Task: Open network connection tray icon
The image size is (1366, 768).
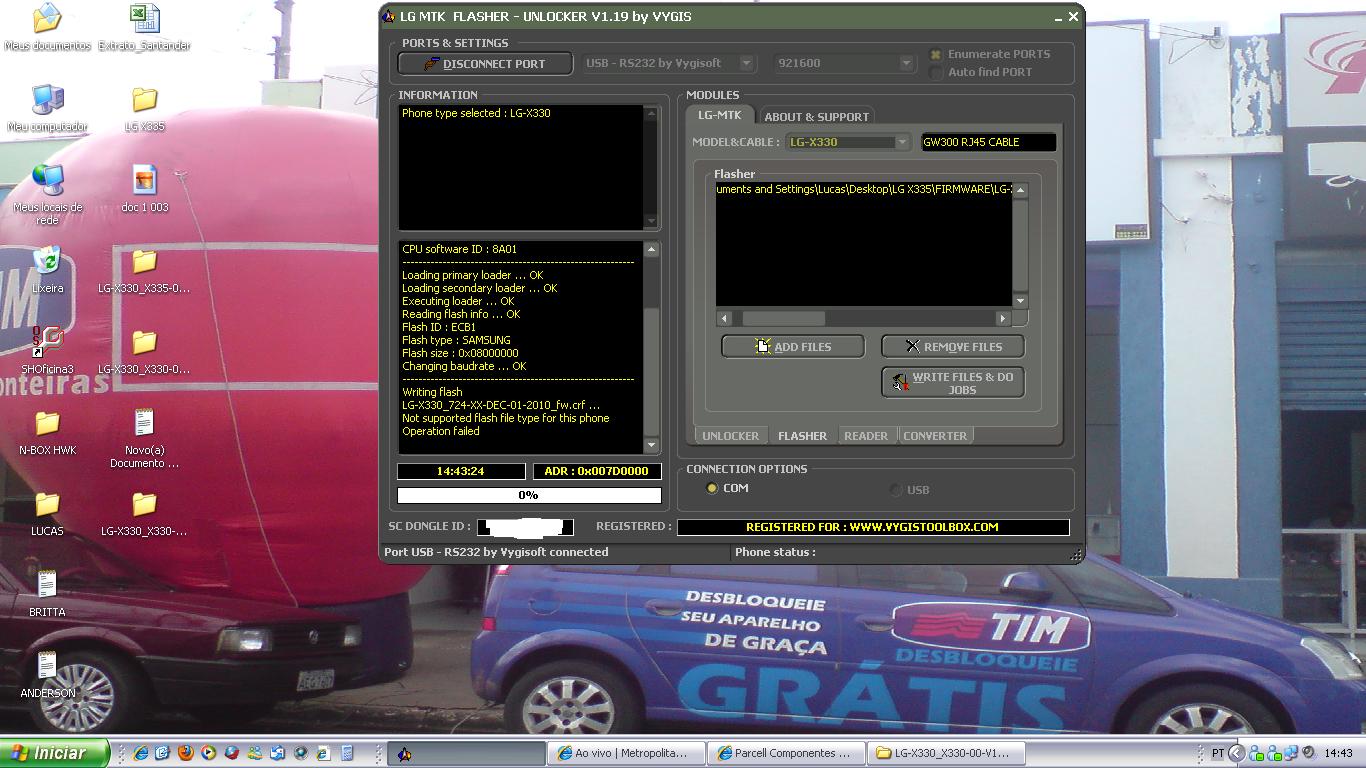Action: (x=1290, y=753)
